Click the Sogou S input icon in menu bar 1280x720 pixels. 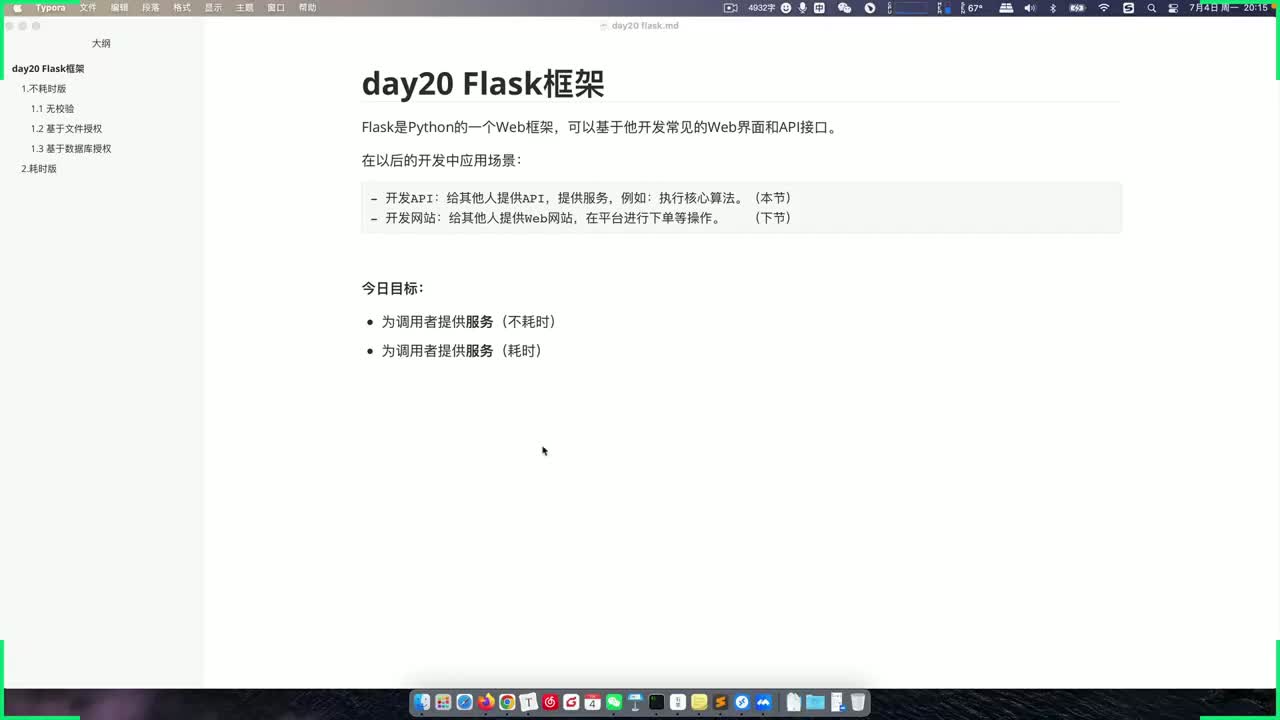(x=1128, y=7)
